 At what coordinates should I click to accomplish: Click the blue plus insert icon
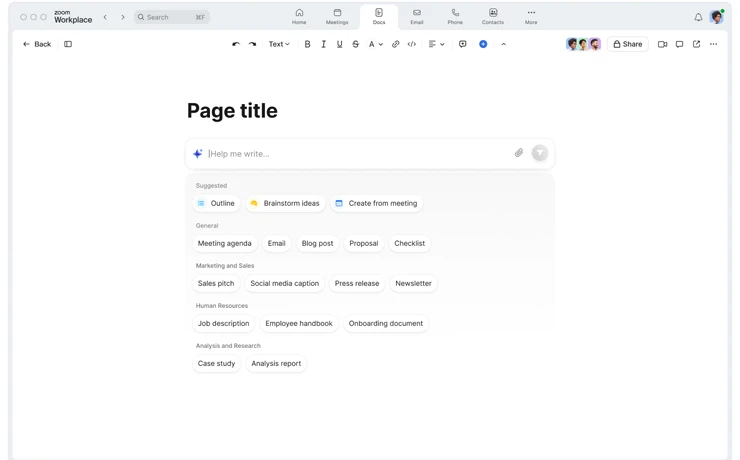click(x=483, y=44)
